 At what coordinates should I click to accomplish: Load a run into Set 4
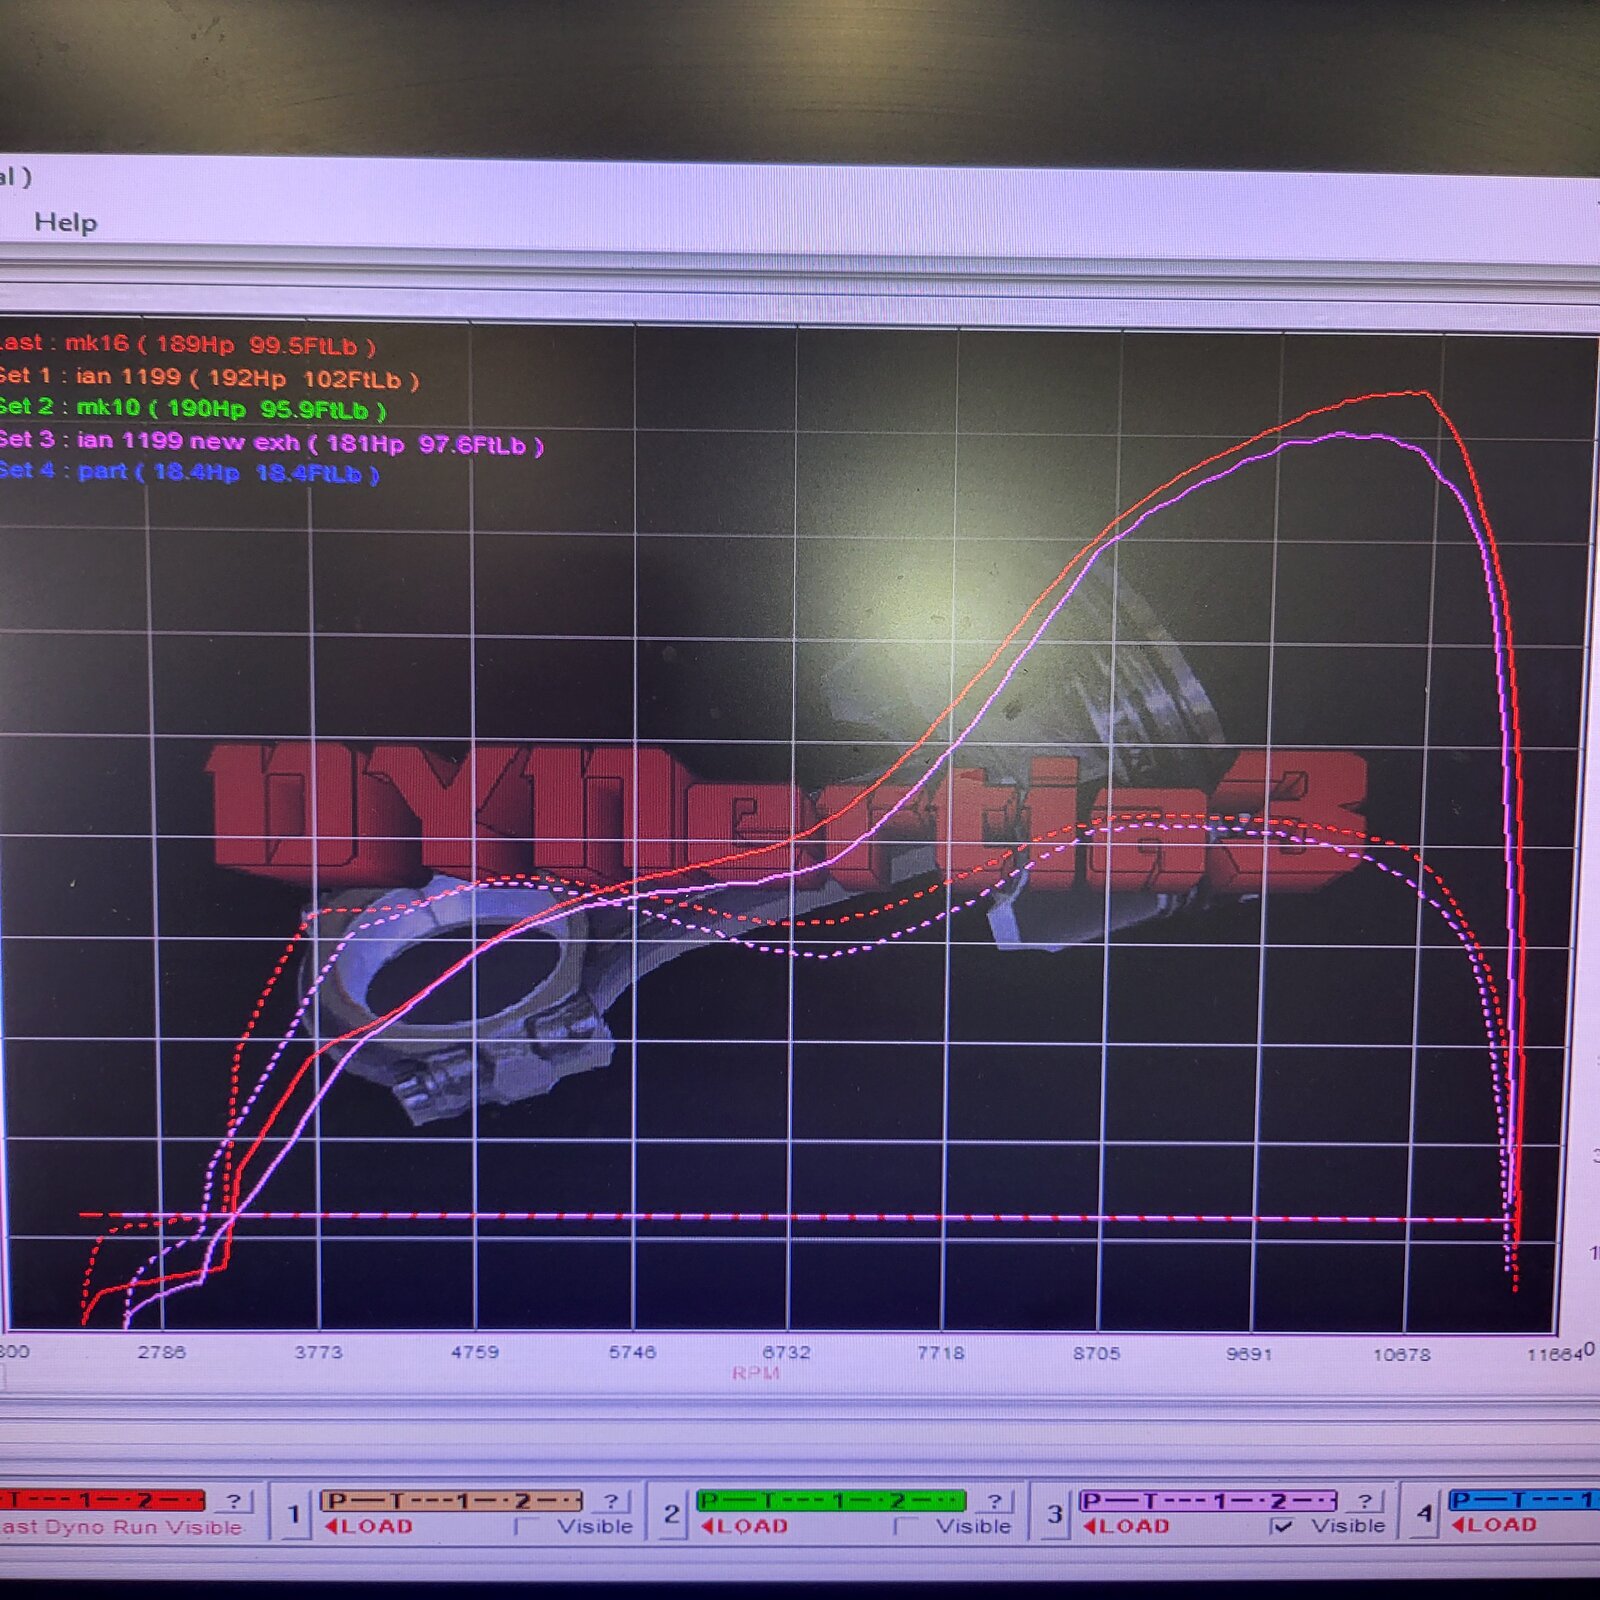[1493, 1525]
